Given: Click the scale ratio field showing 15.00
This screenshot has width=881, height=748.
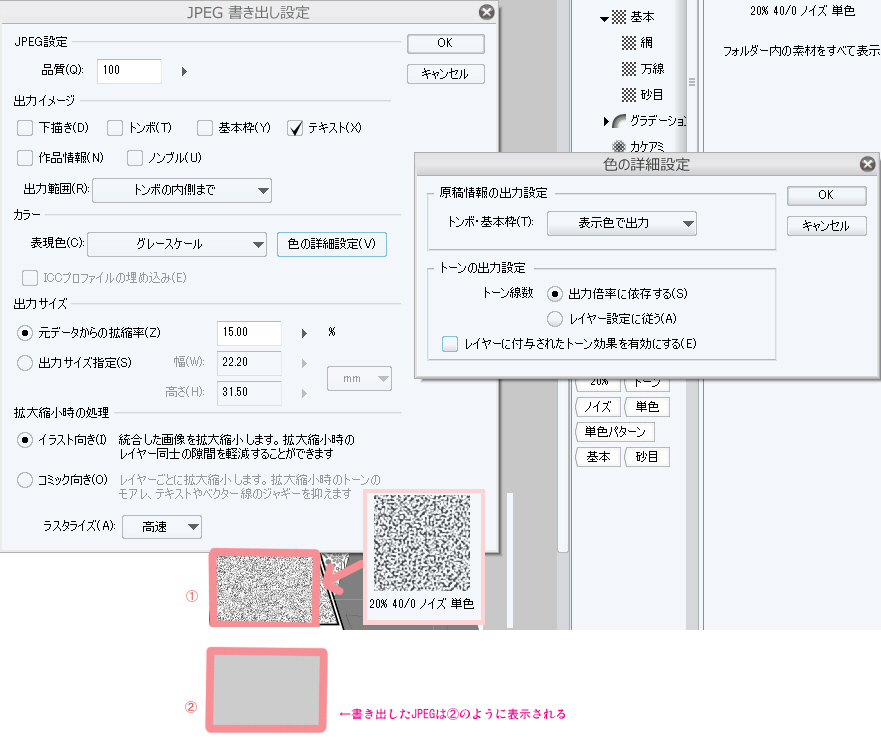Looking at the screenshot, I should pyautogui.click(x=249, y=333).
